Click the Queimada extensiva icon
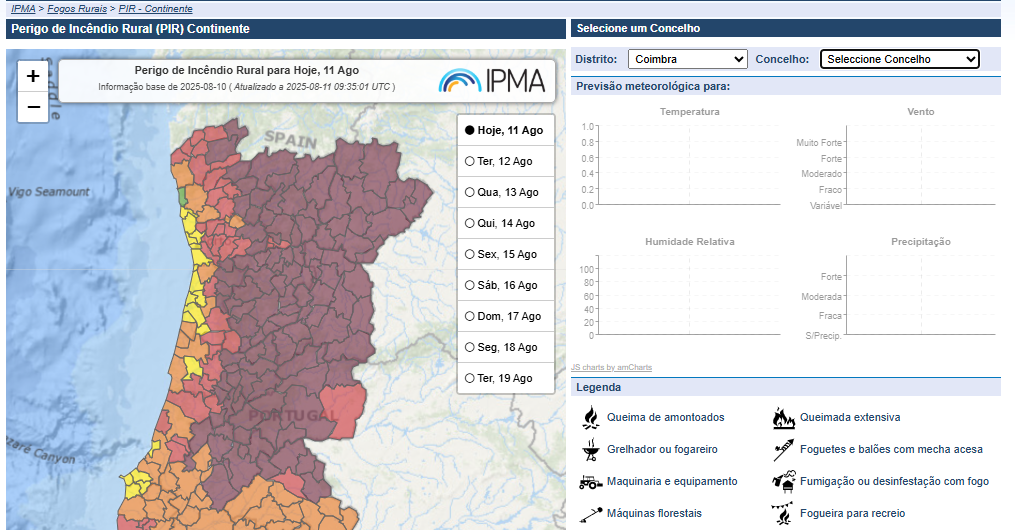The height and width of the screenshot is (530, 1015). [783, 417]
